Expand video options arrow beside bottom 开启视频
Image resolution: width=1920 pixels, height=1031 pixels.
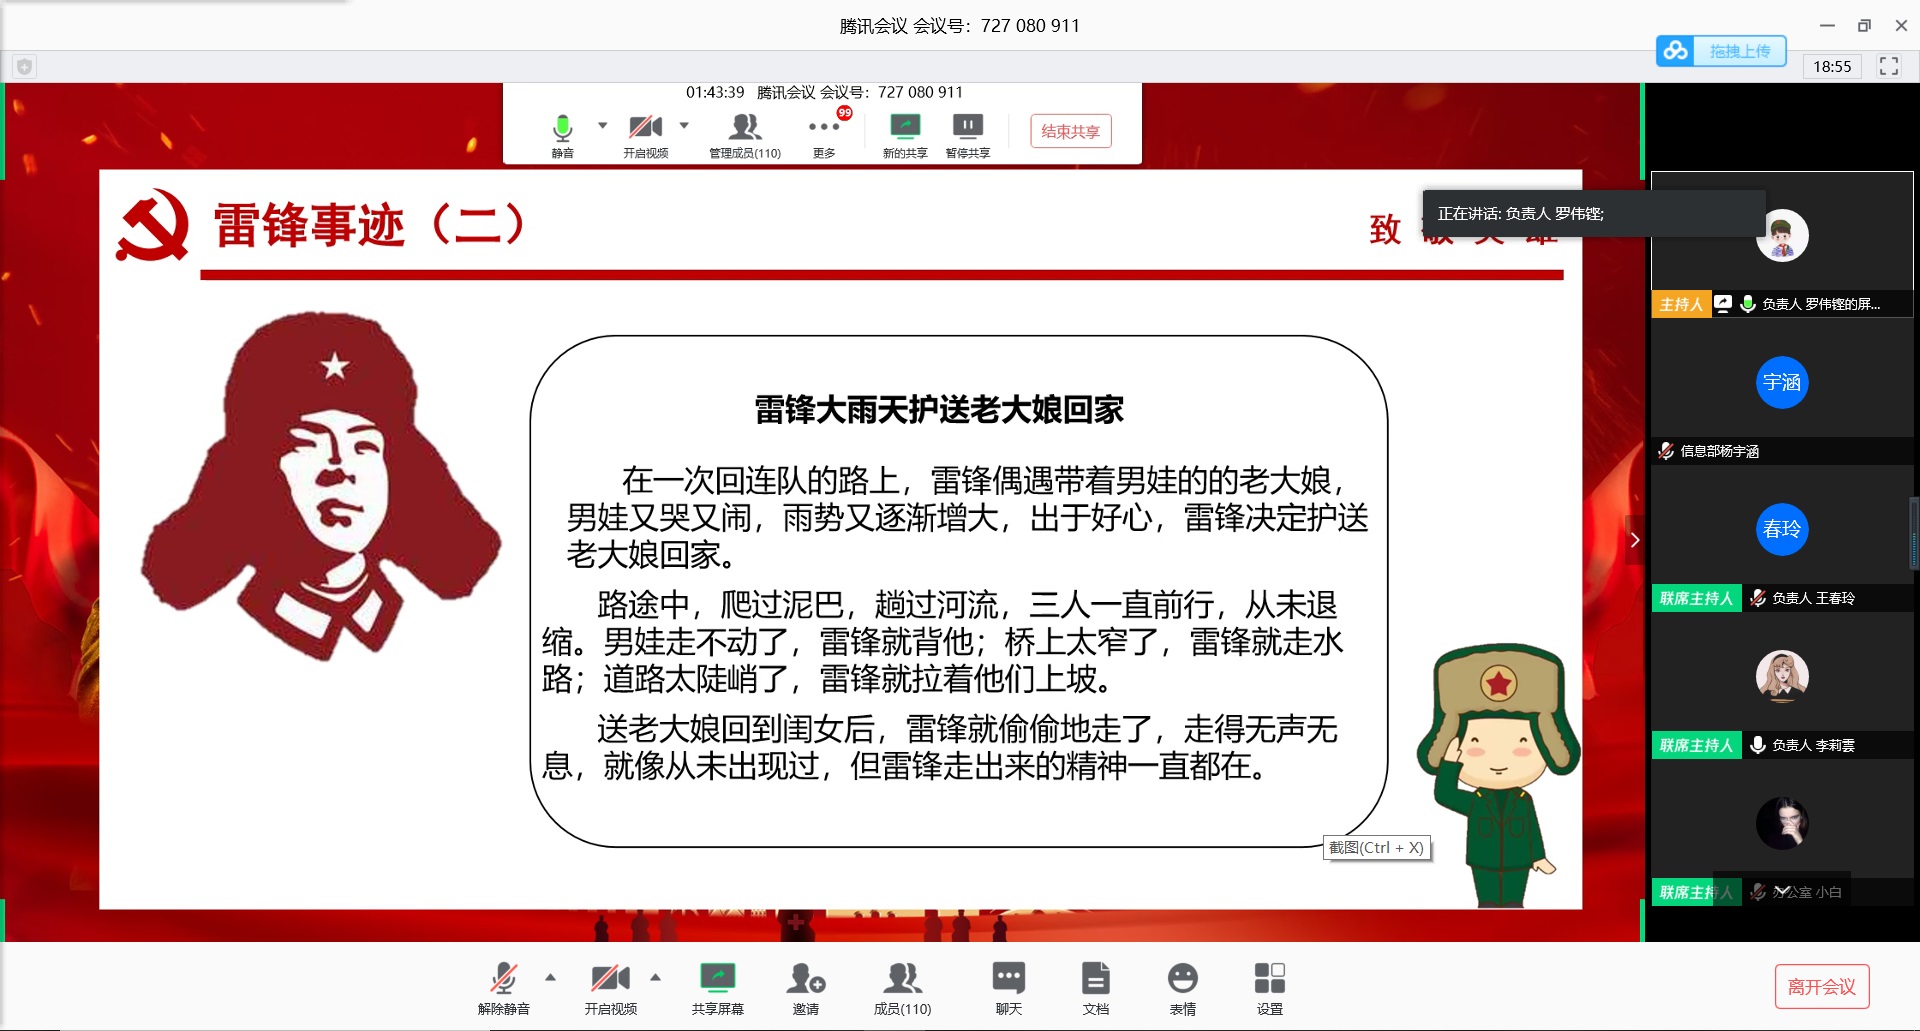pyautogui.click(x=655, y=977)
